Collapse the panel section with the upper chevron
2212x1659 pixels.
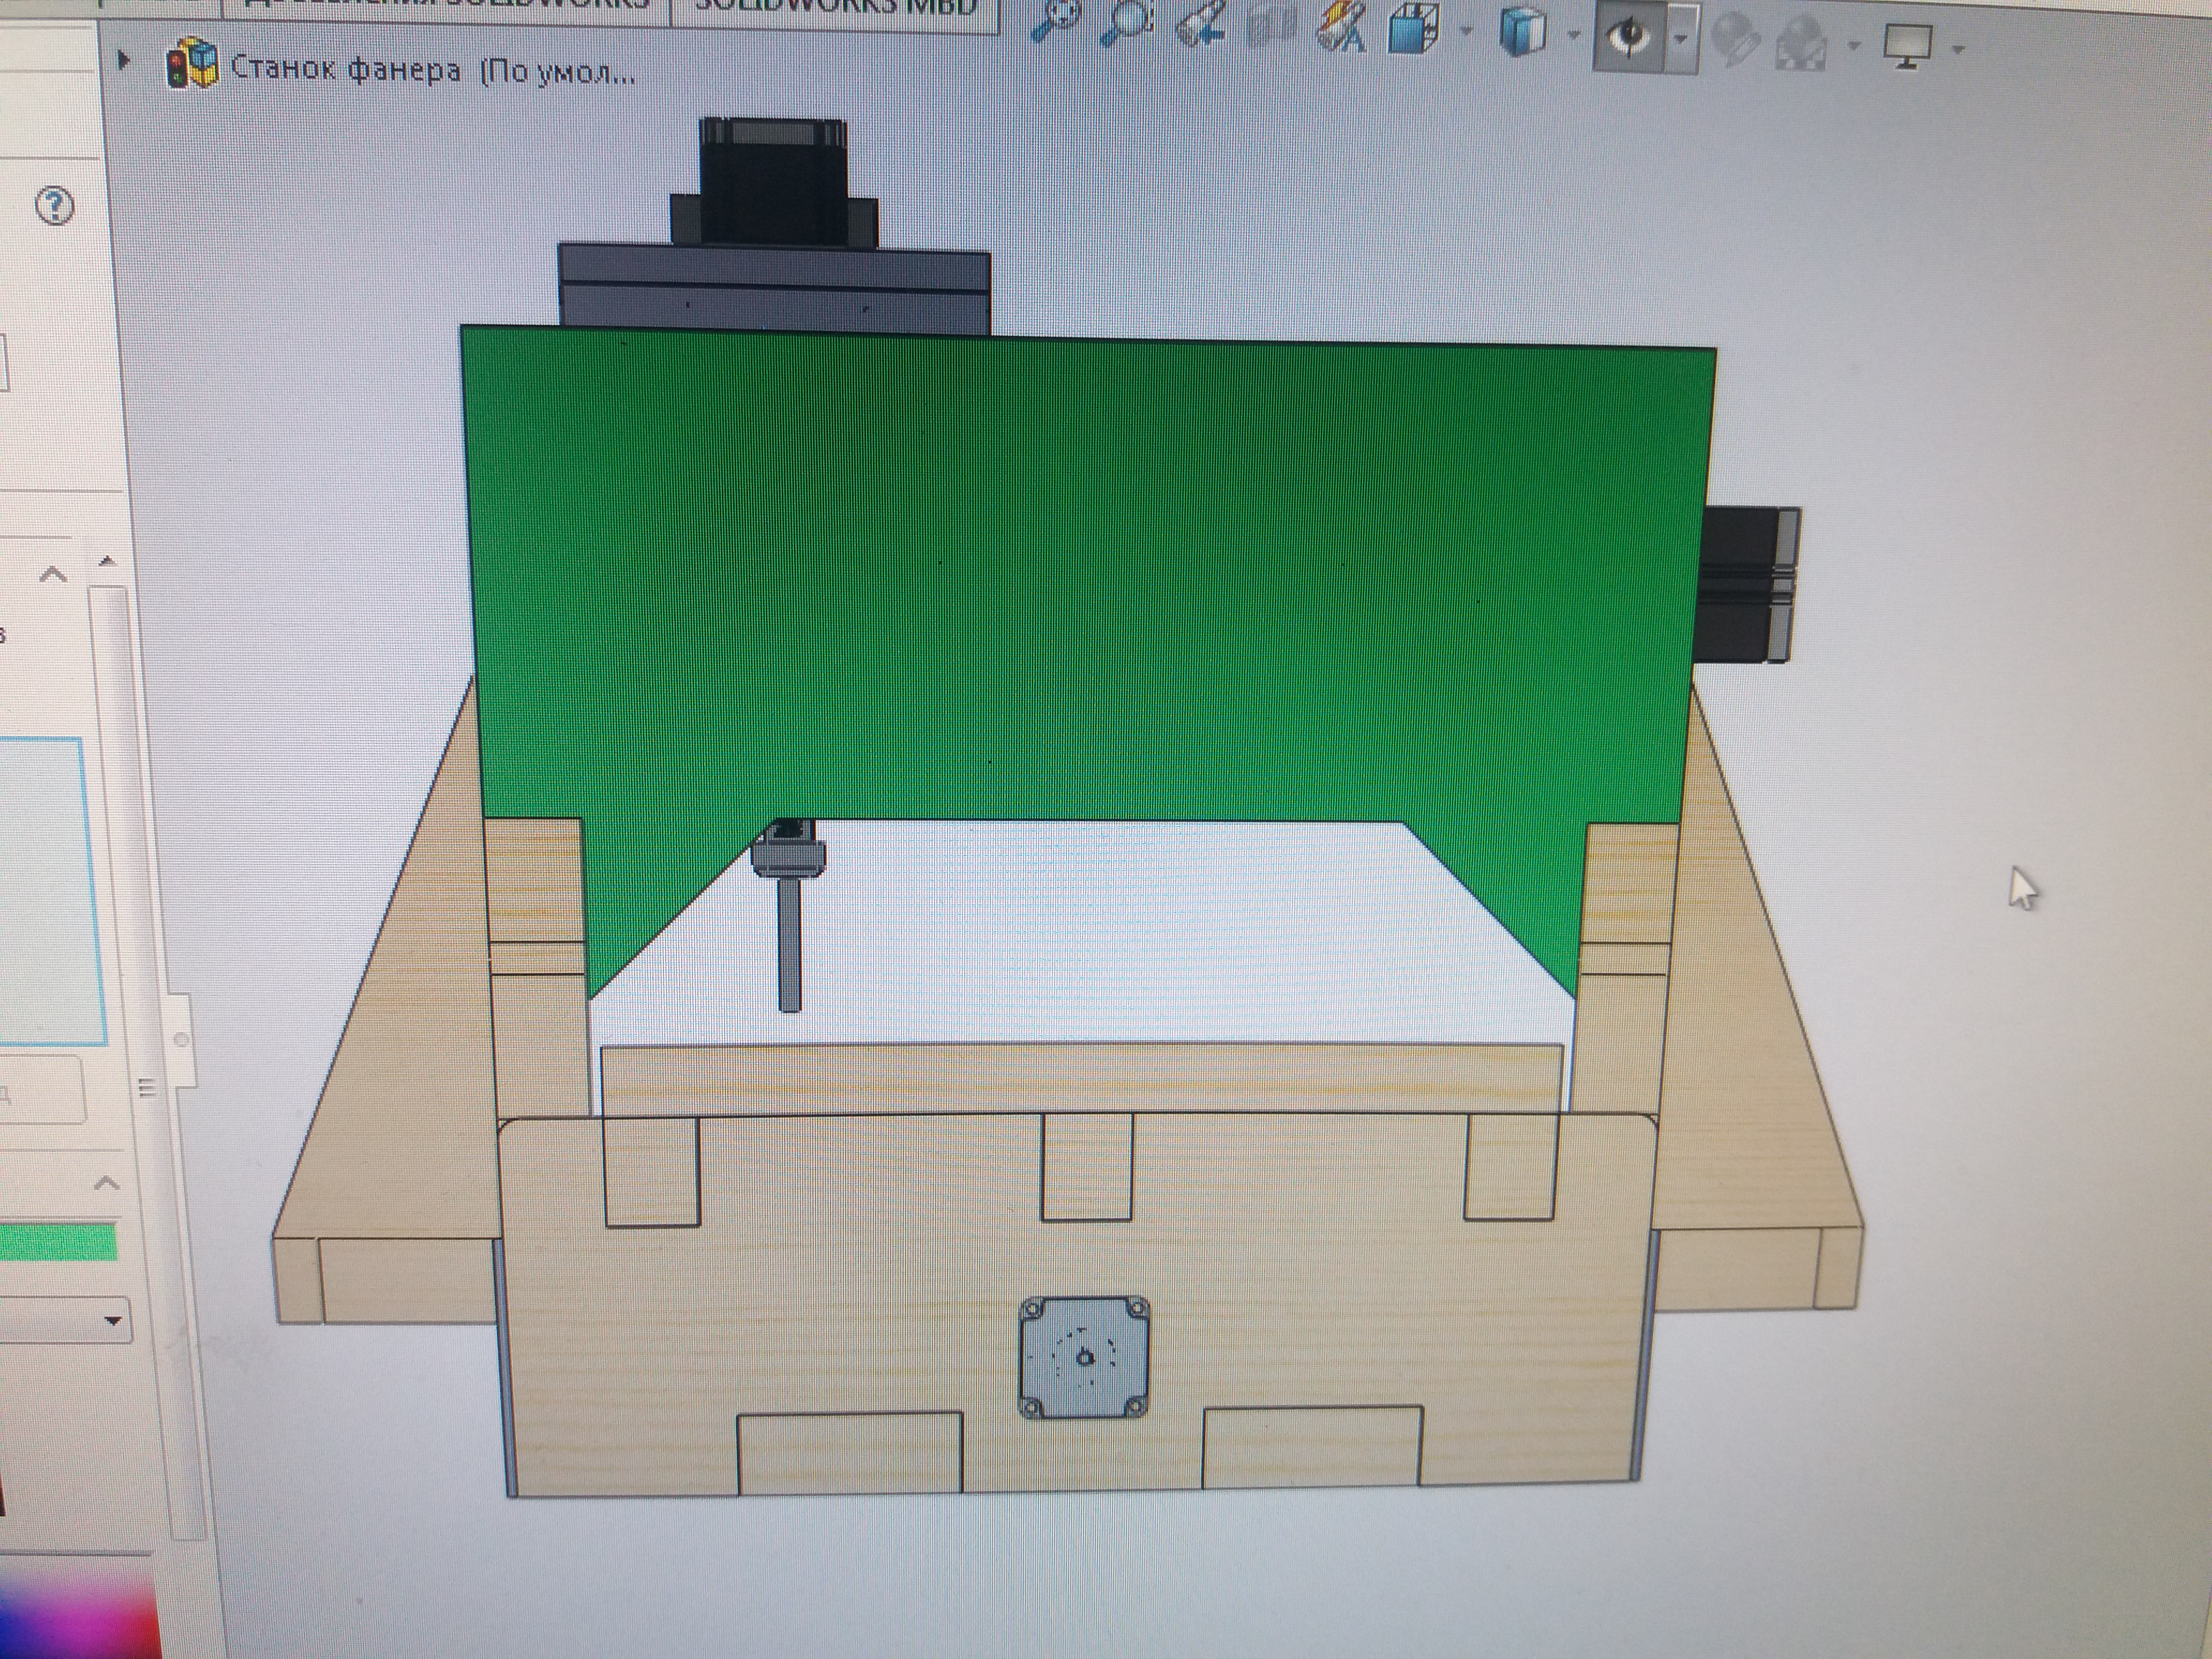[x=53, y=575]
